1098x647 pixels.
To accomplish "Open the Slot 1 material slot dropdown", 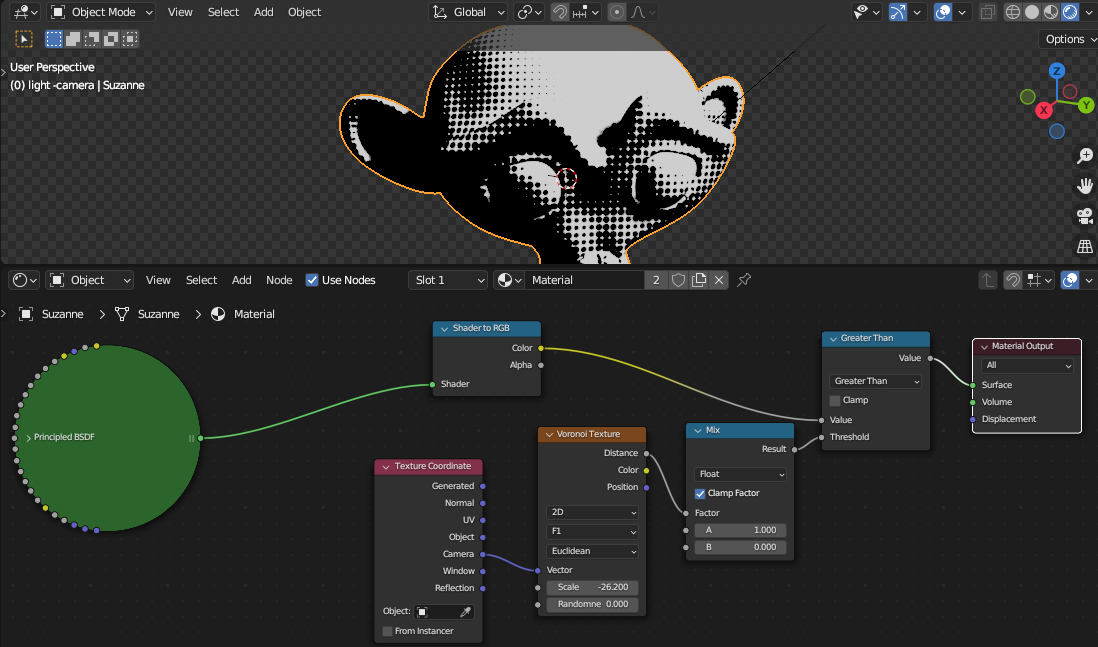I will point(447,280).
